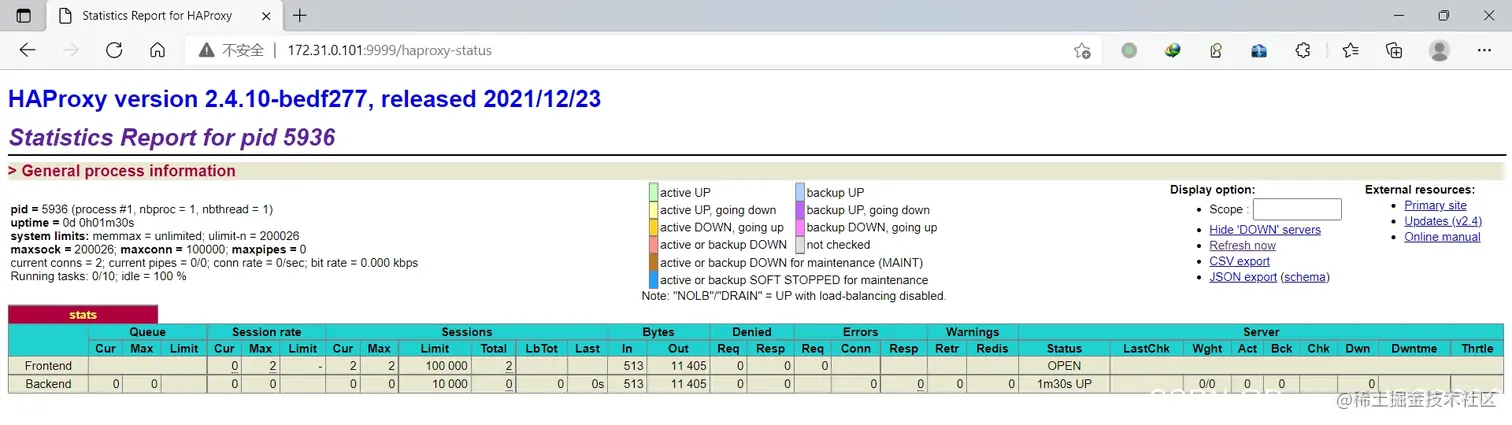Viewport: 1512px width, 425px height.
Task: Click the Backend row label
Action: click(48, 384)
